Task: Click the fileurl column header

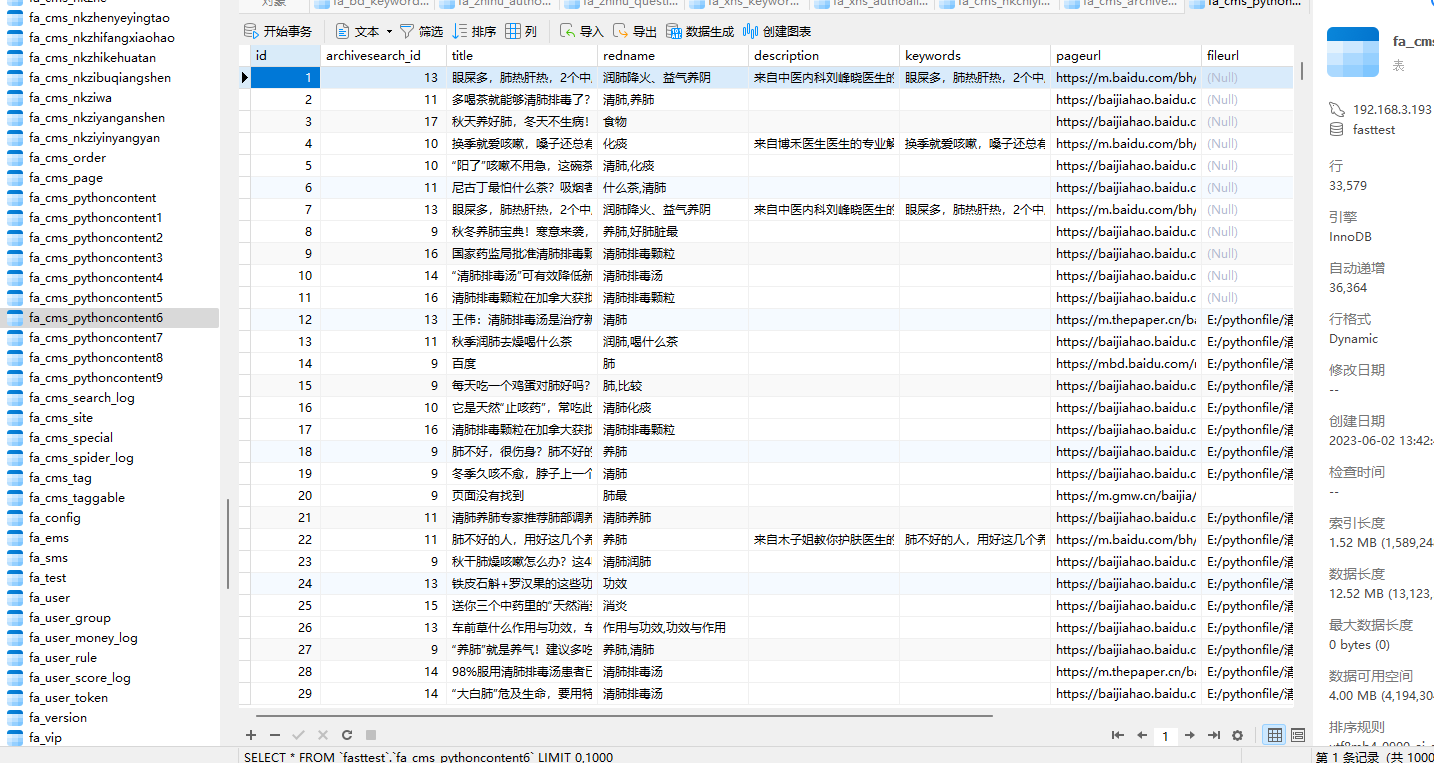Action: [1250, 55]
